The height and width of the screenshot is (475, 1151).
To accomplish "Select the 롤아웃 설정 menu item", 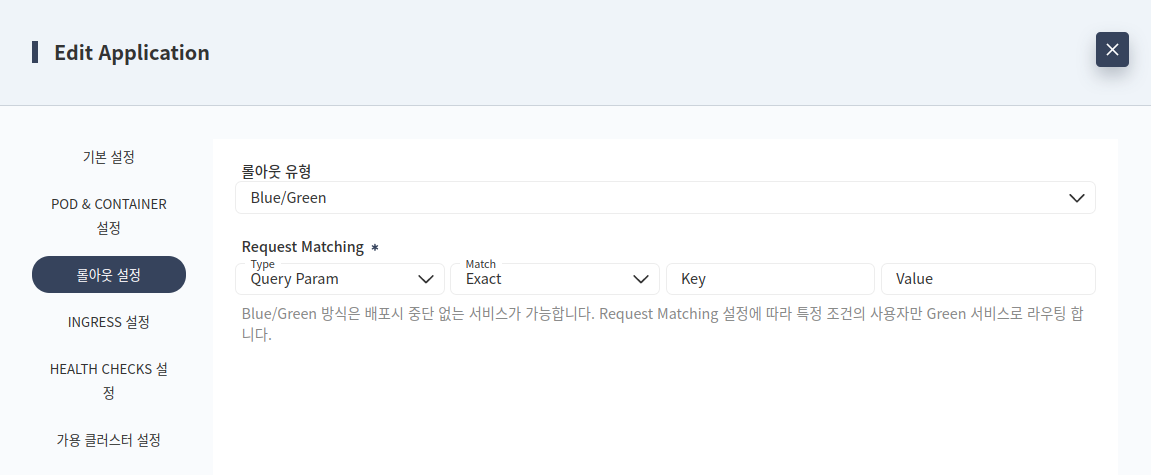I will [109, 275].
